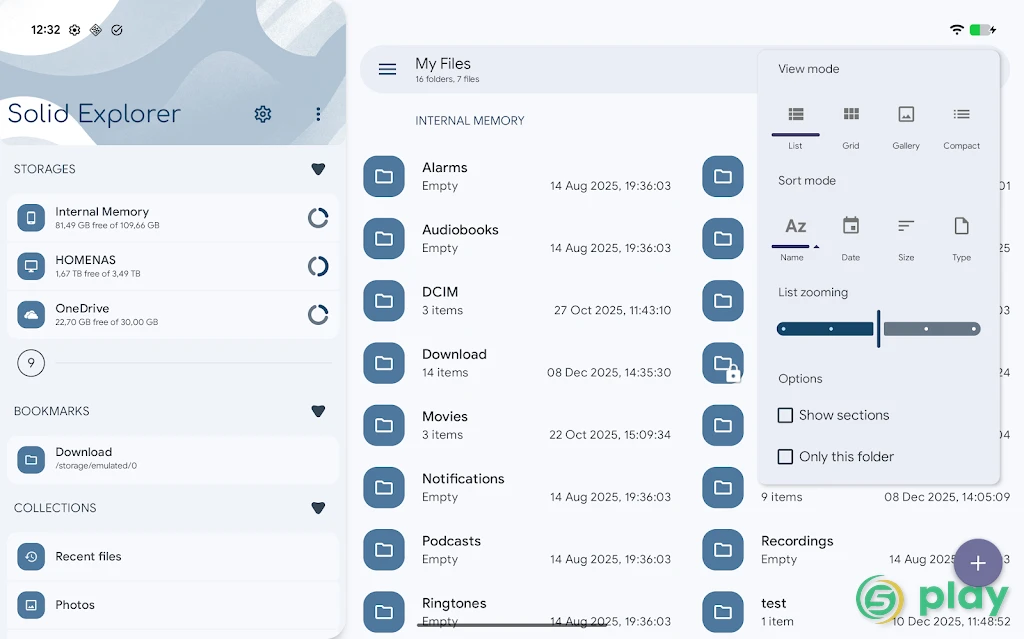1024x639 pixels.
Task: Click the Photos collection icon
Action: coord(31,605)
